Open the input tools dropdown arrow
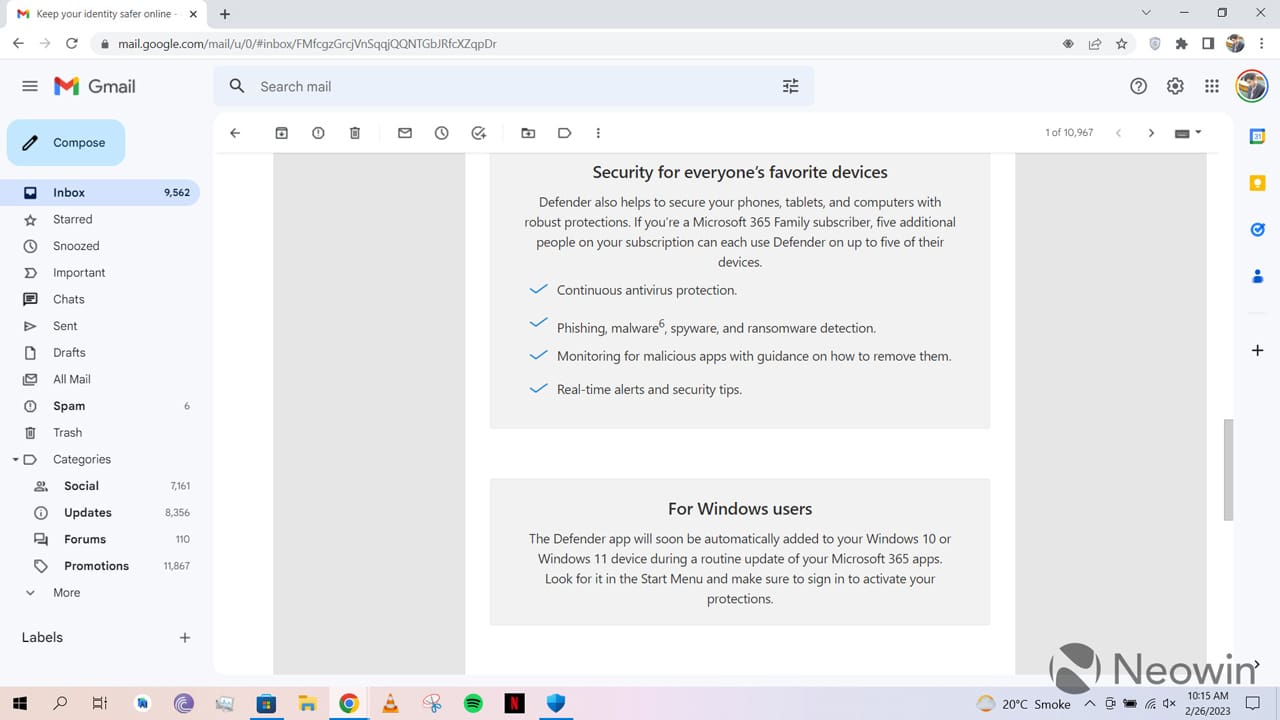The height and width of the screenshot is (720, 1280). 1198,132
